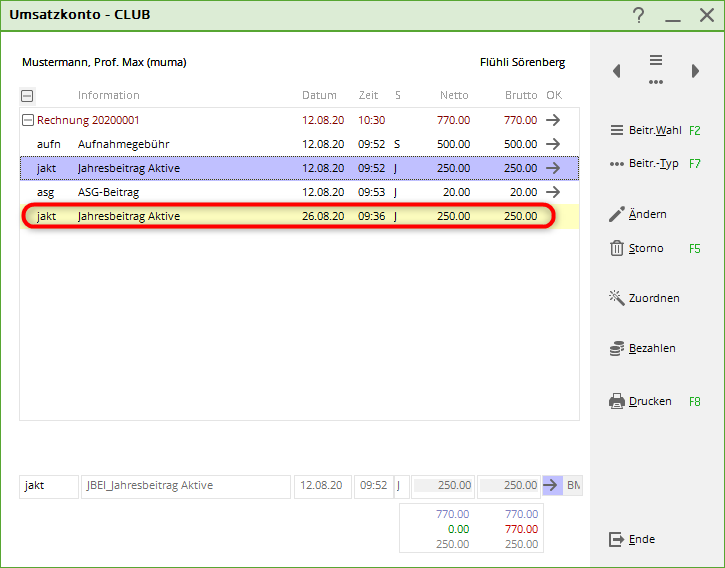Click the next record right arrow
This screenshot has width=725, height=568.
(x=695, y=71)
